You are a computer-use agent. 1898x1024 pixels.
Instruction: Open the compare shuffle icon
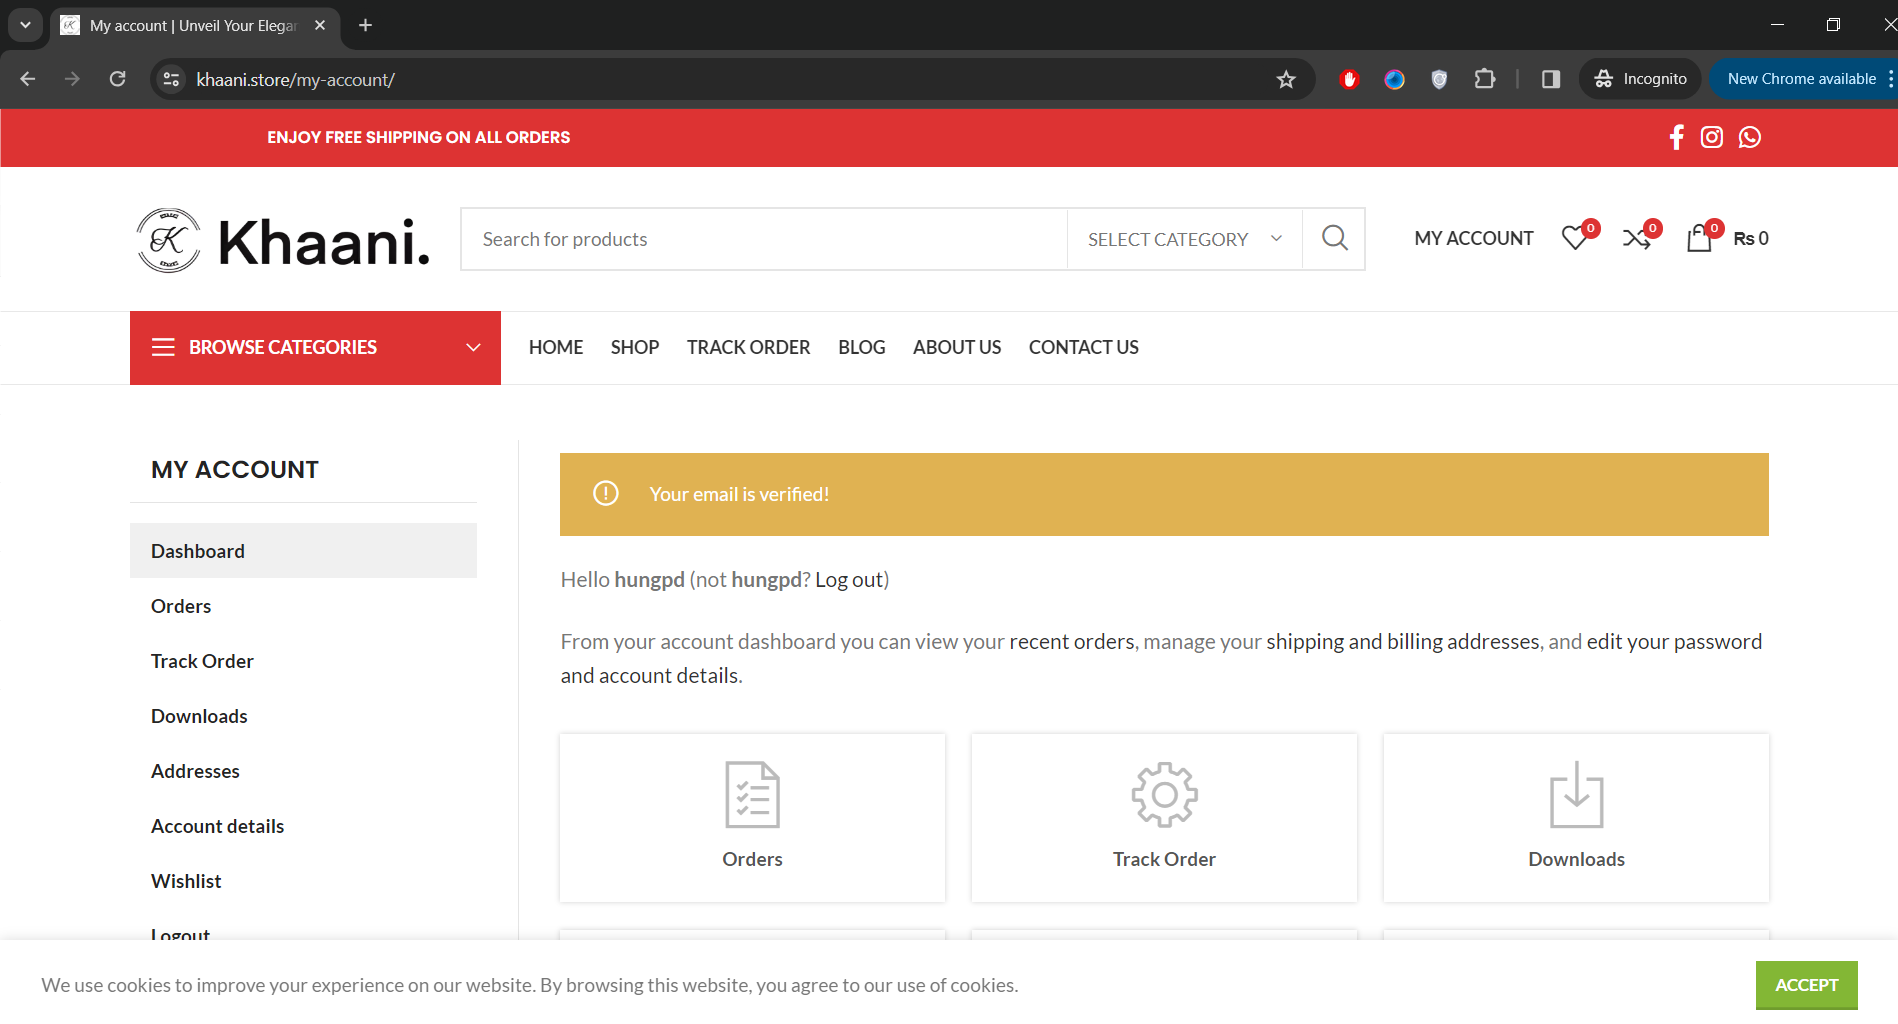[1637, 238]
